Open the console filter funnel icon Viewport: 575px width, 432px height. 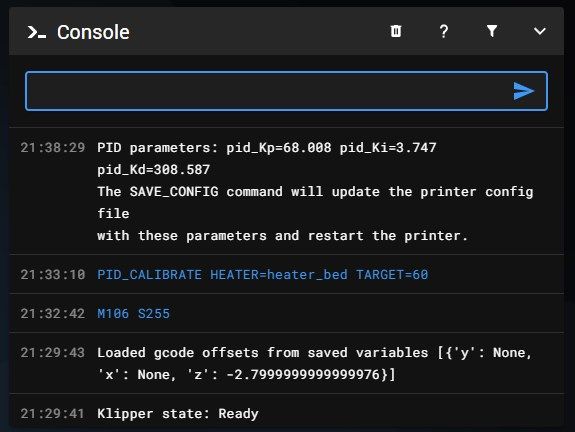(492, 32)
